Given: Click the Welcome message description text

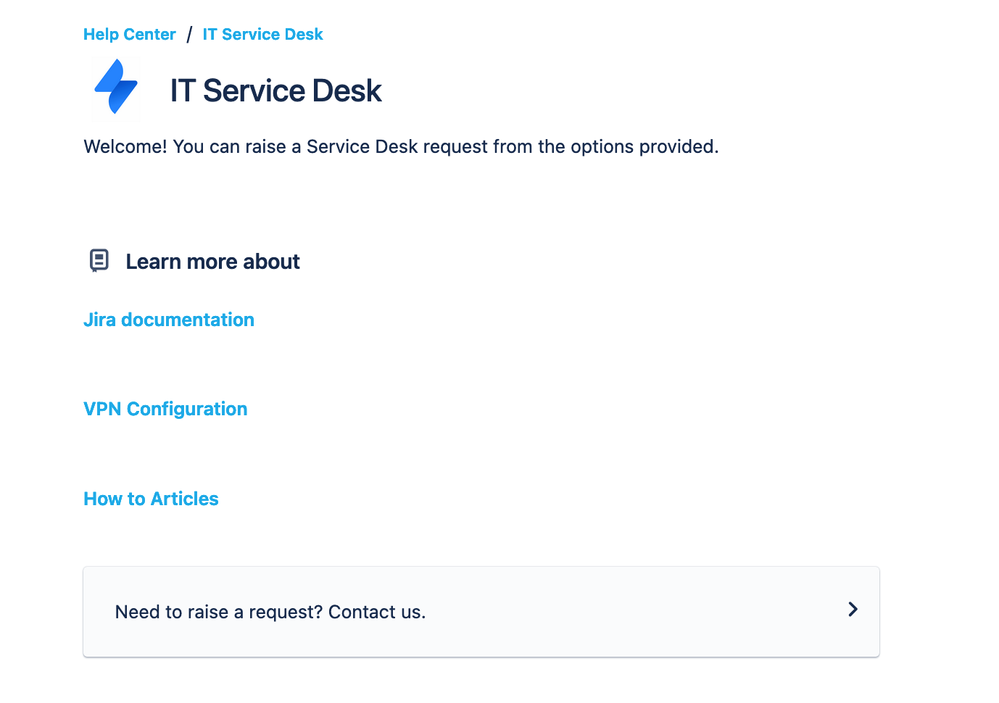Looking at the screenshot, I should pyautogui.click(x=400, y=147).
